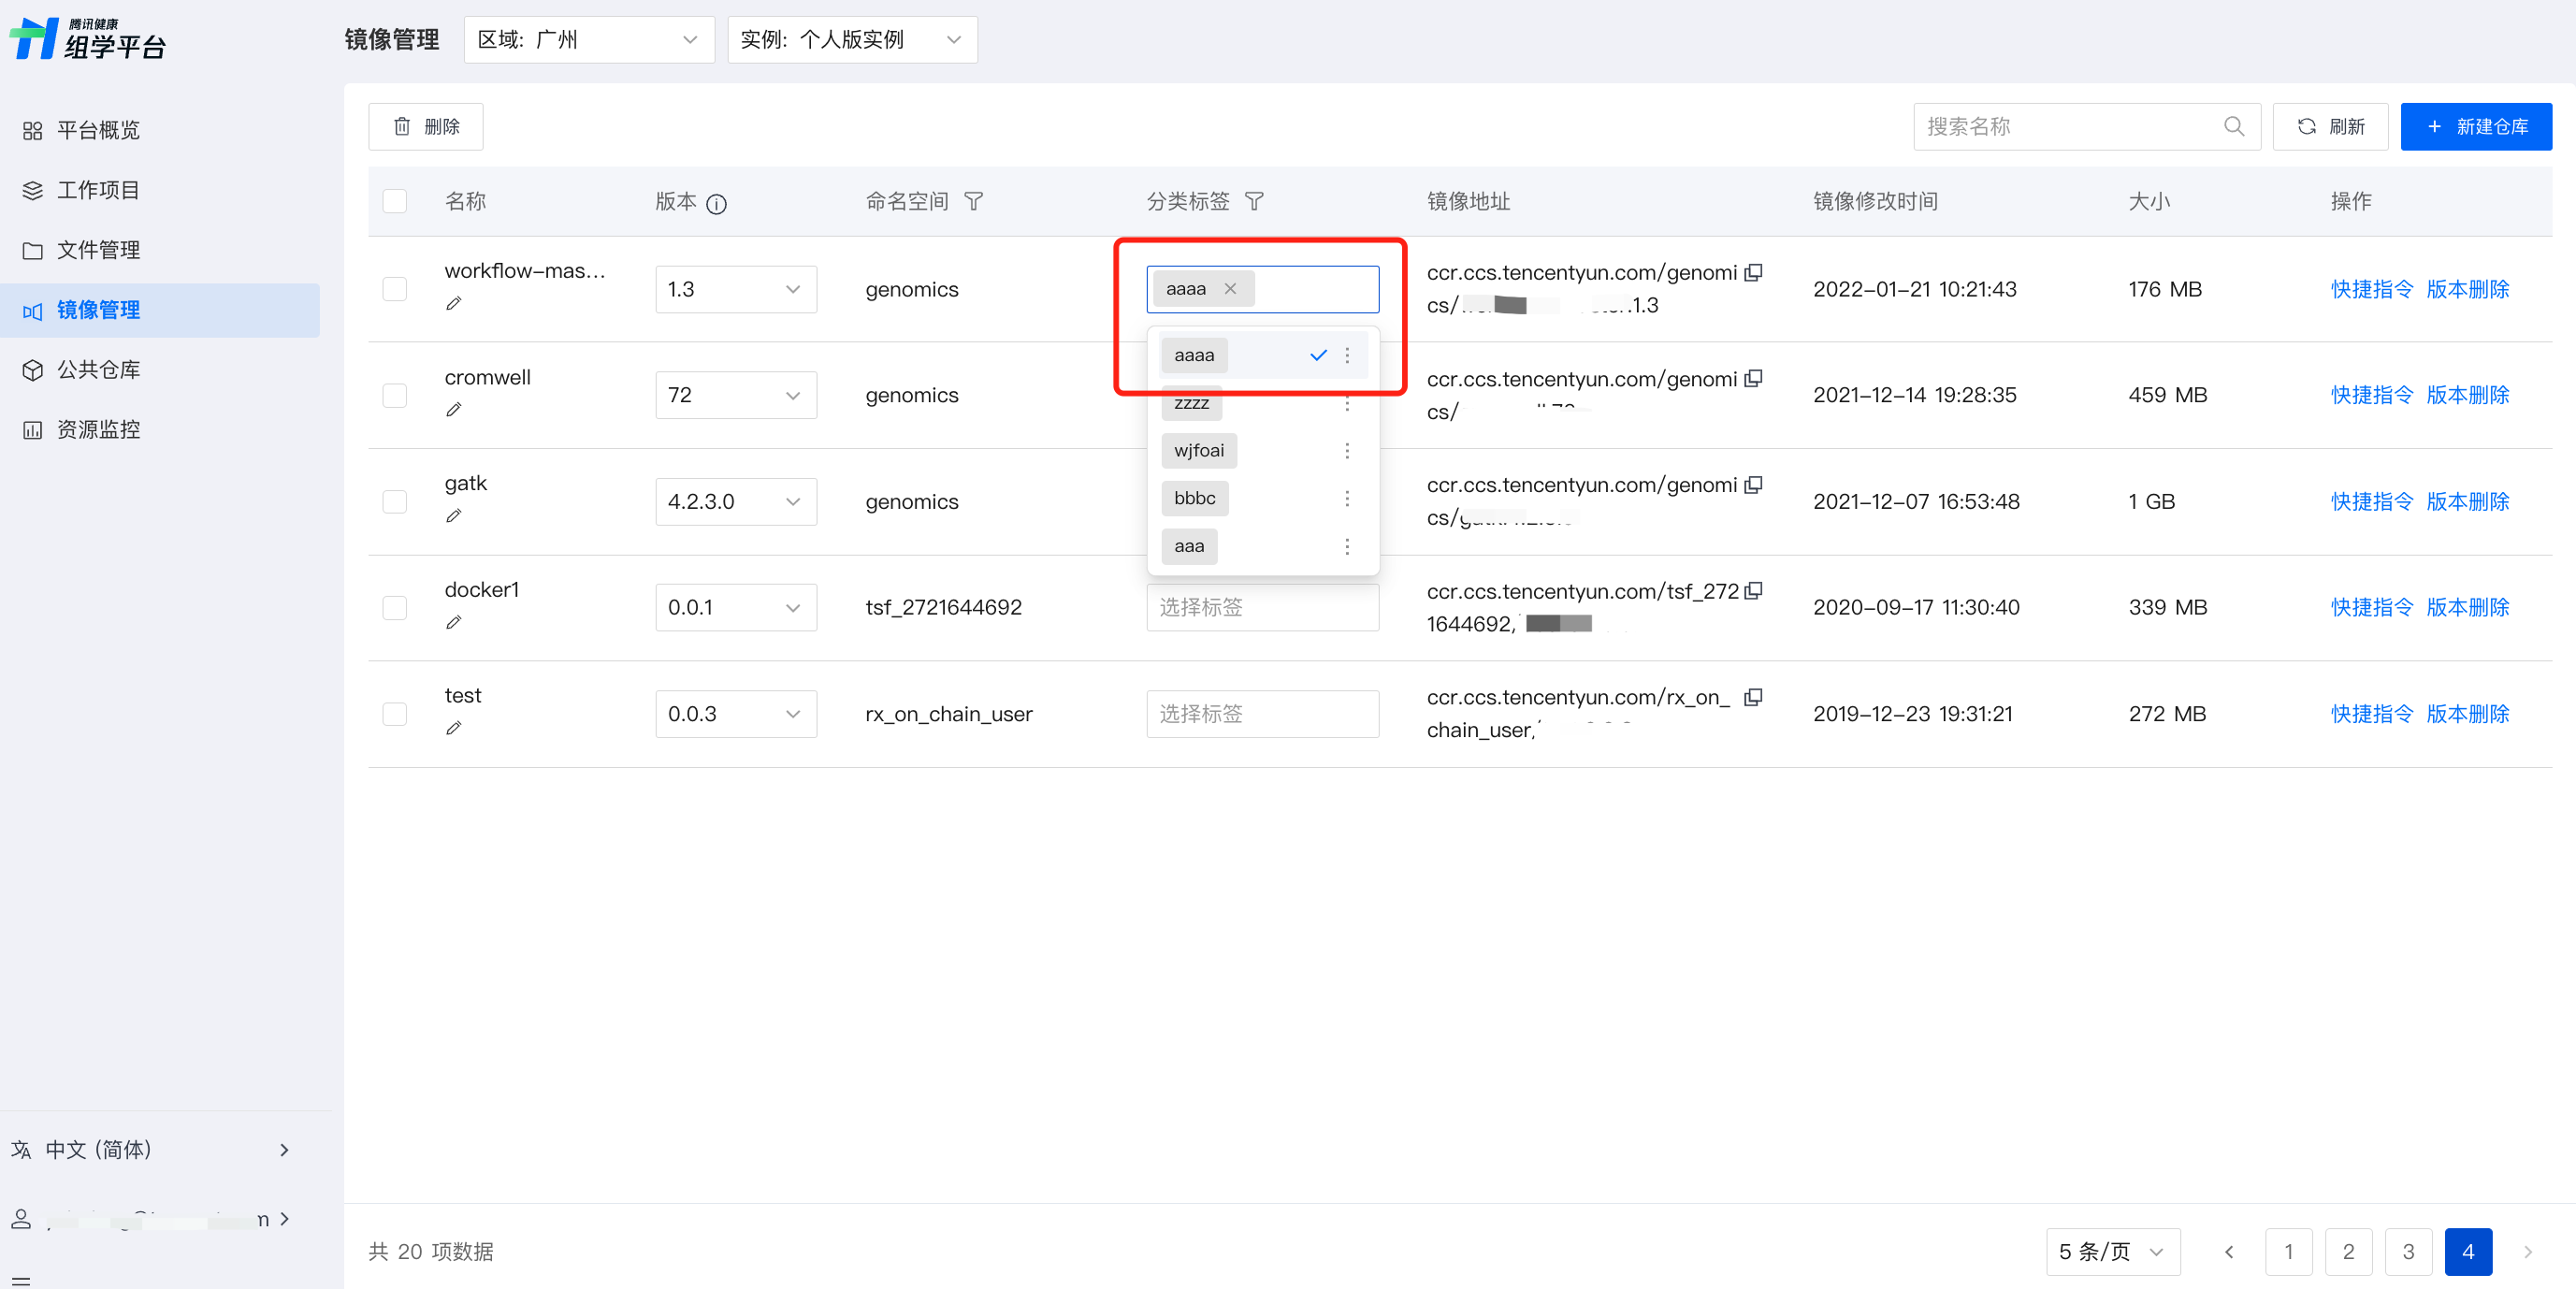The height and width of the screenshot is (1289, 2576).
Task: Check the test row checkbox
Action: (395, 714)
